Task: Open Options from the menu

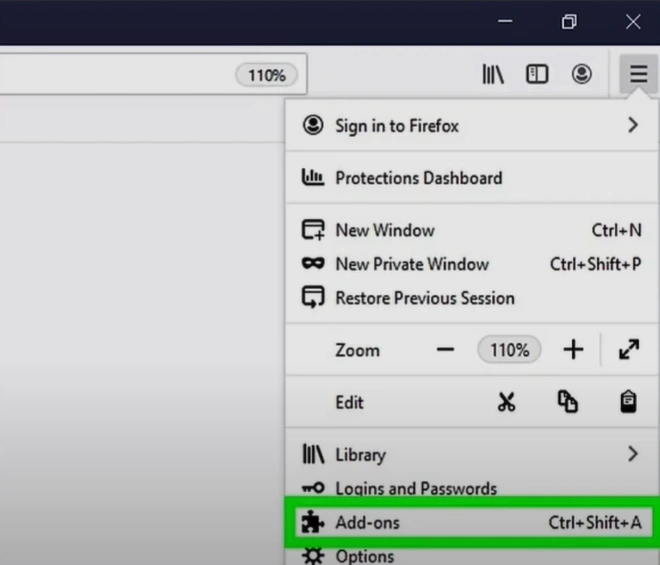Action: coord(471,556)
